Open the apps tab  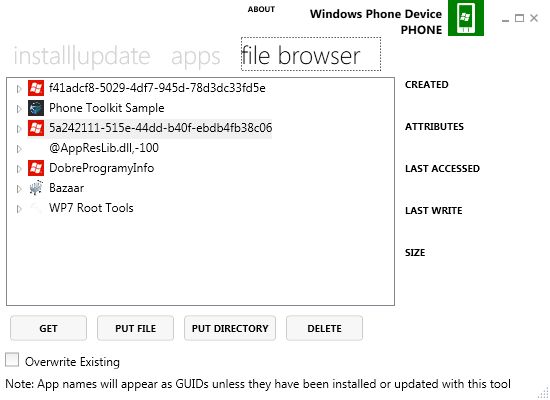pyautogui.click(x=195, y=57)
